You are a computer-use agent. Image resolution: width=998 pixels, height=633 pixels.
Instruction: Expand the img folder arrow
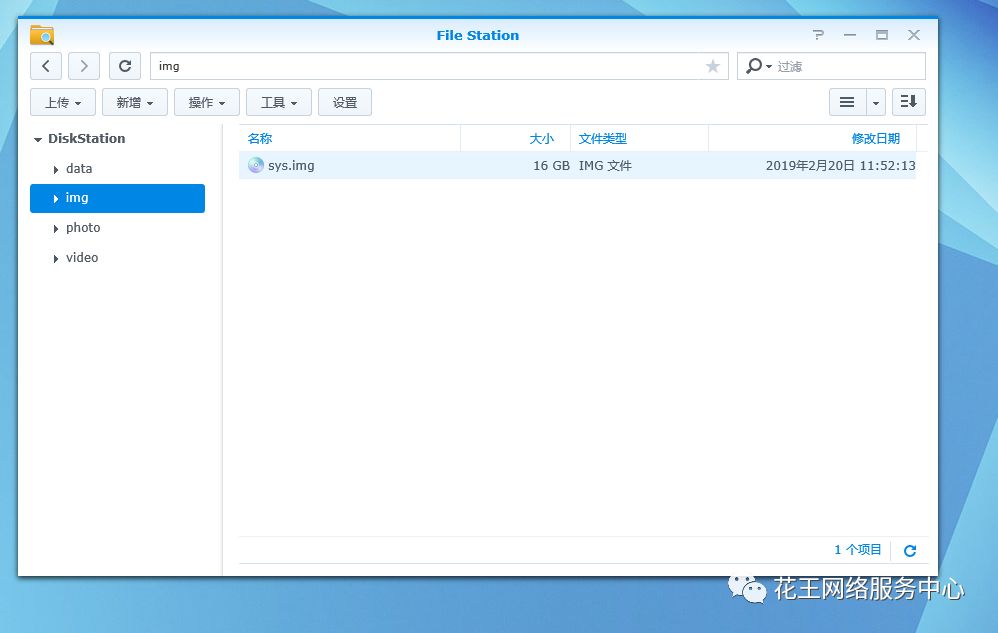(x=56, y=199)
